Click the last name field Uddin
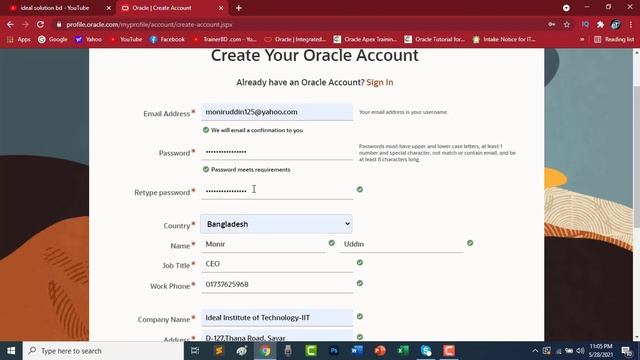The image size is (640, 360). (x=402, y=244)
